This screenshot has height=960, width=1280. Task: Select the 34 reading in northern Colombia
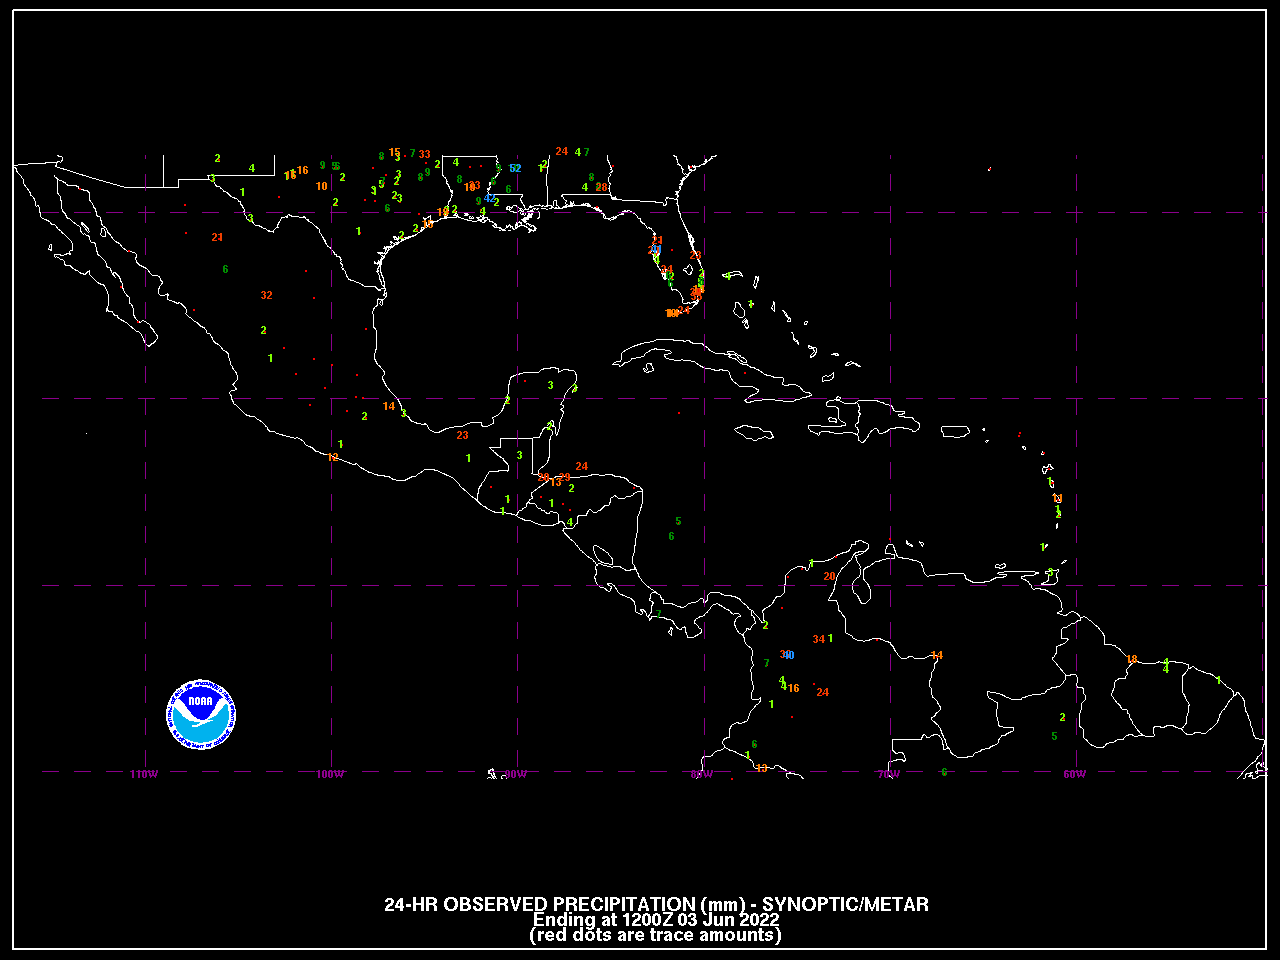[819, 639]
